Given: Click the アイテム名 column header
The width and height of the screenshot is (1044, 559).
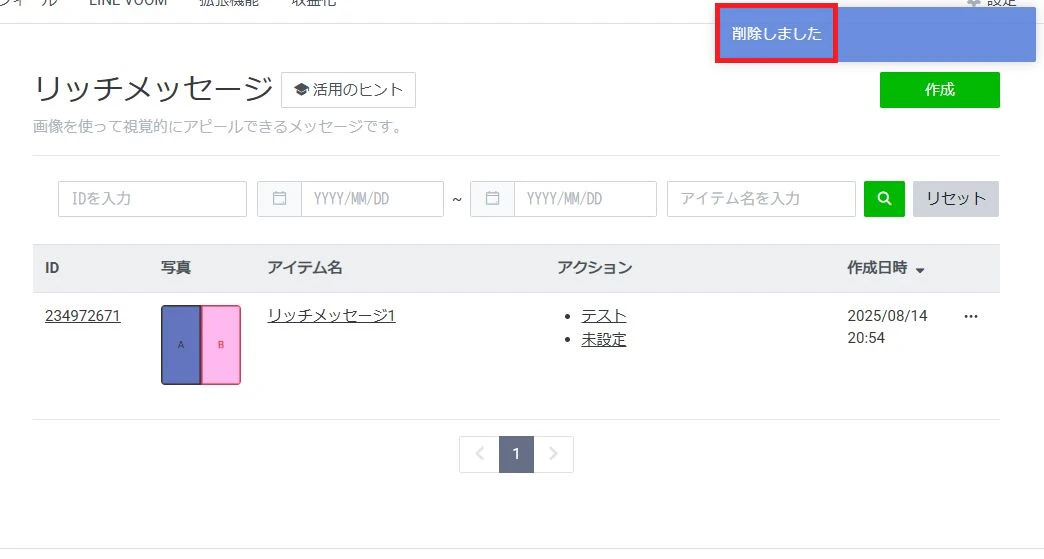Looking at the screenshot, I should point(304,268).
